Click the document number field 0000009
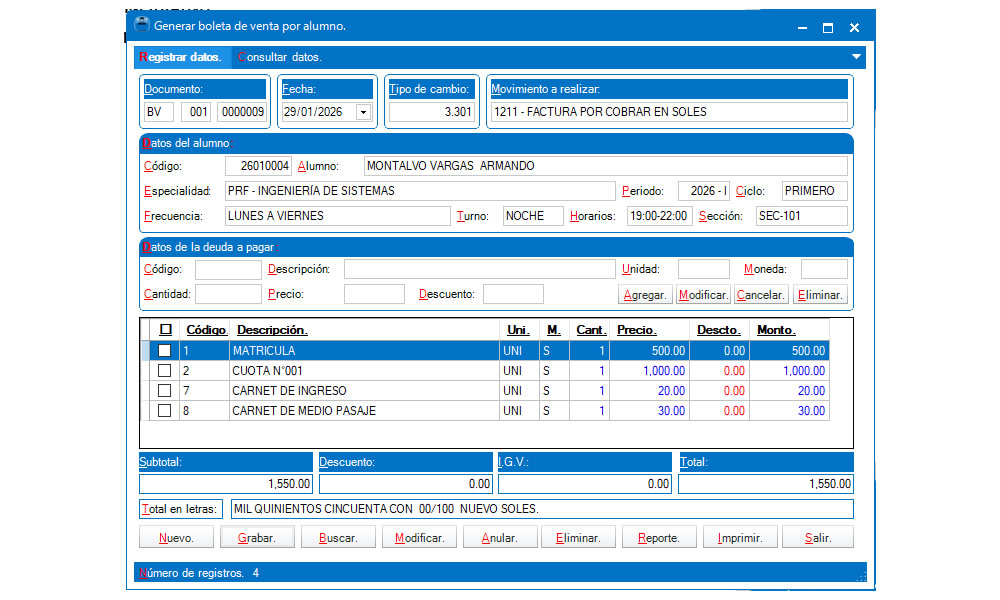Image resolution: width=1000 pixels, height=600 pixels. tap(242, 112)
